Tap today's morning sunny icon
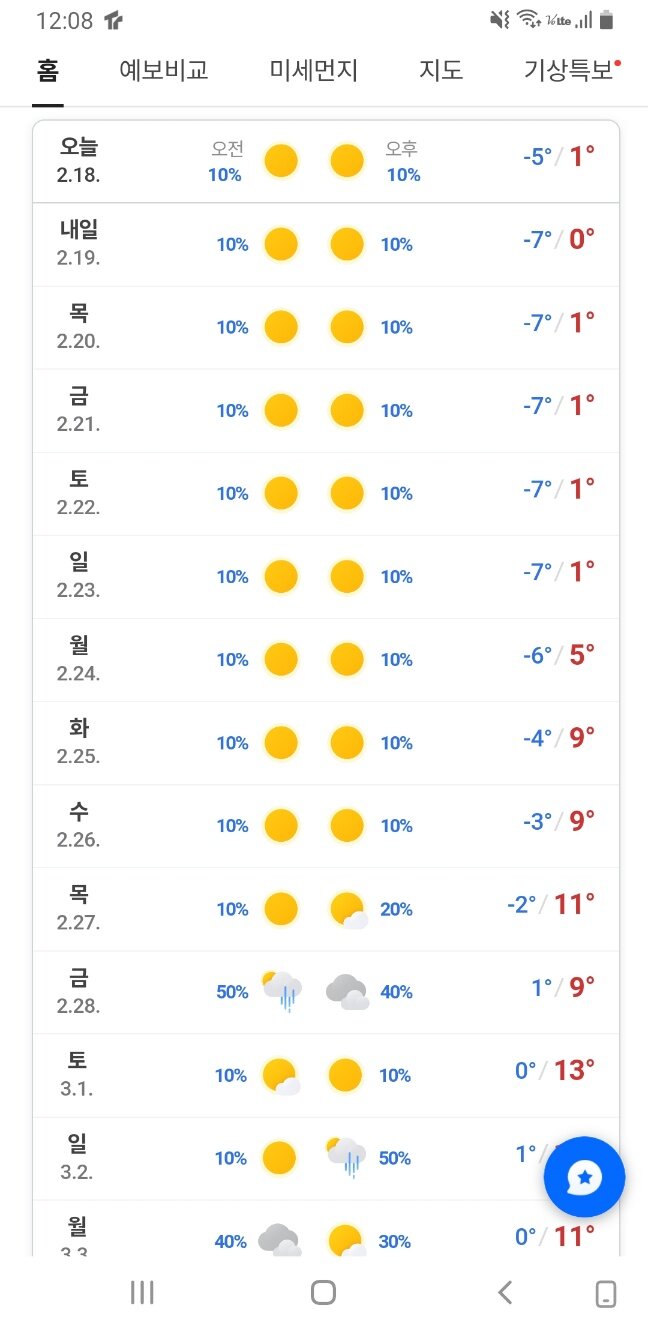Image resolution: width=648 pixels, height=1332 pixels. point(281,161)
